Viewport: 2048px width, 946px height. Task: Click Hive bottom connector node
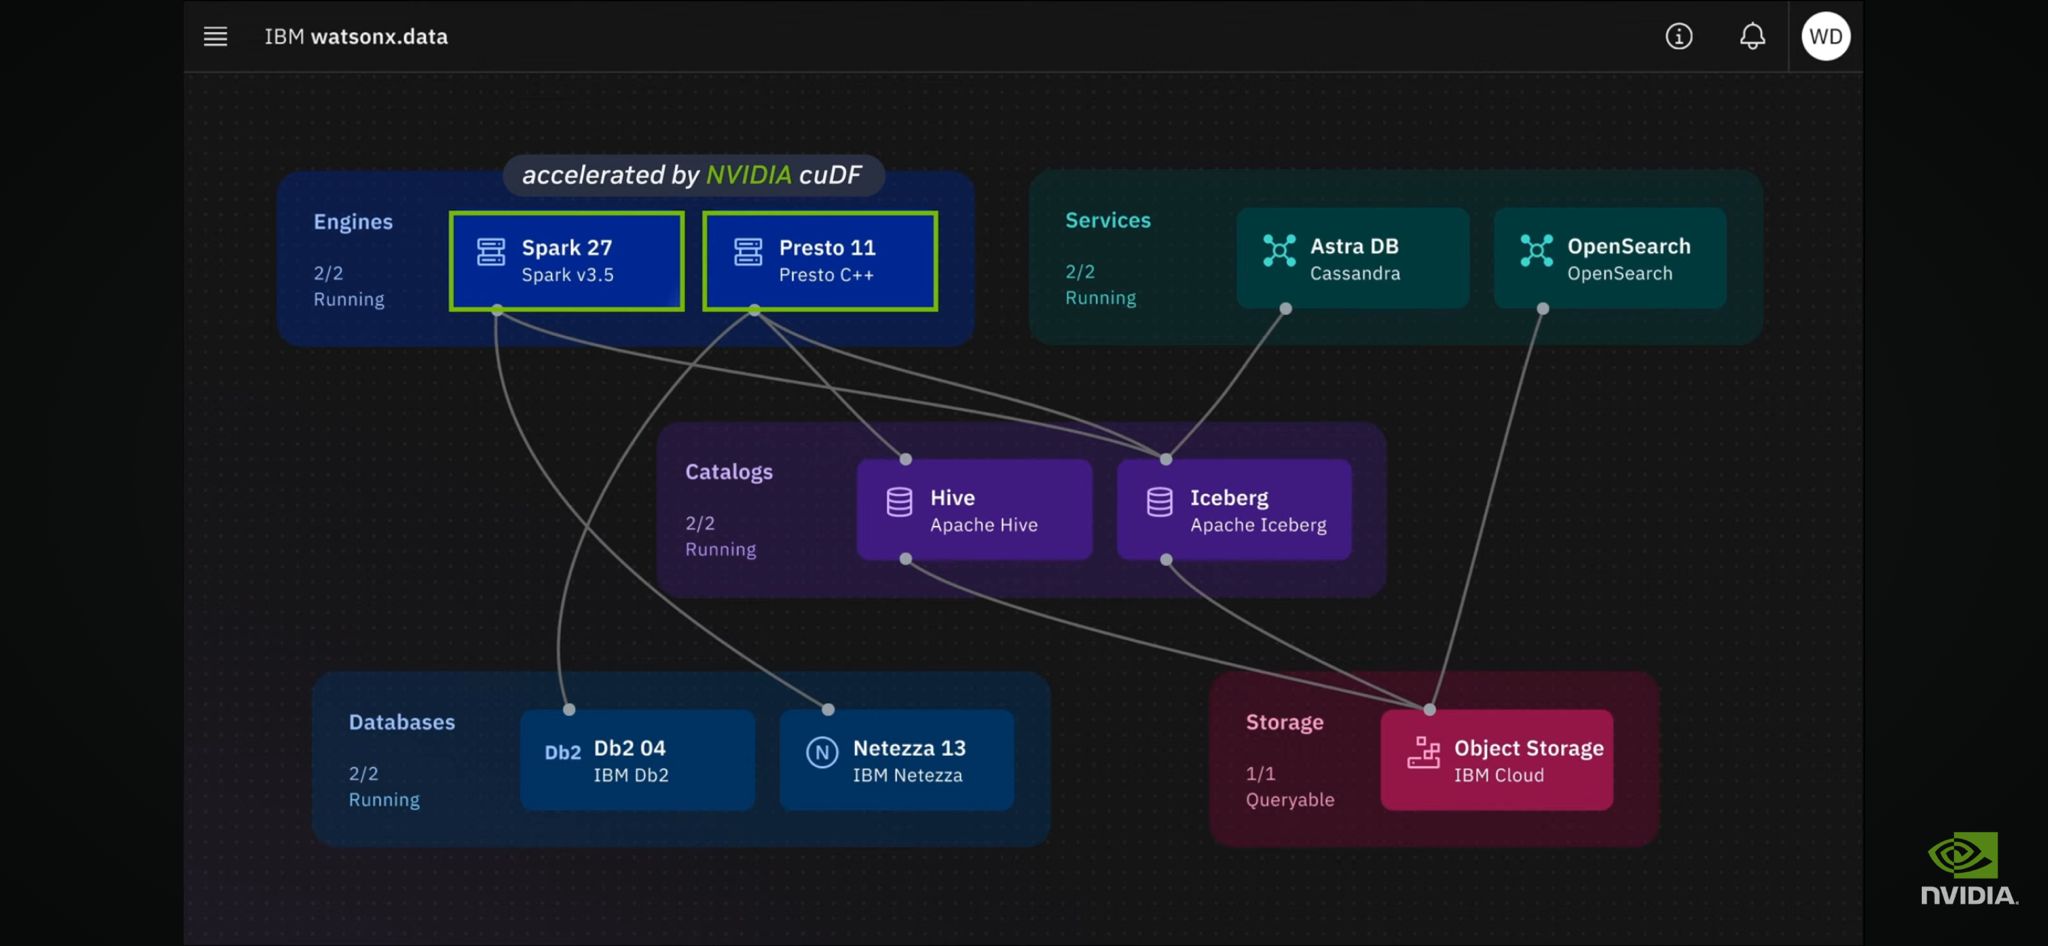click(906, 559)
